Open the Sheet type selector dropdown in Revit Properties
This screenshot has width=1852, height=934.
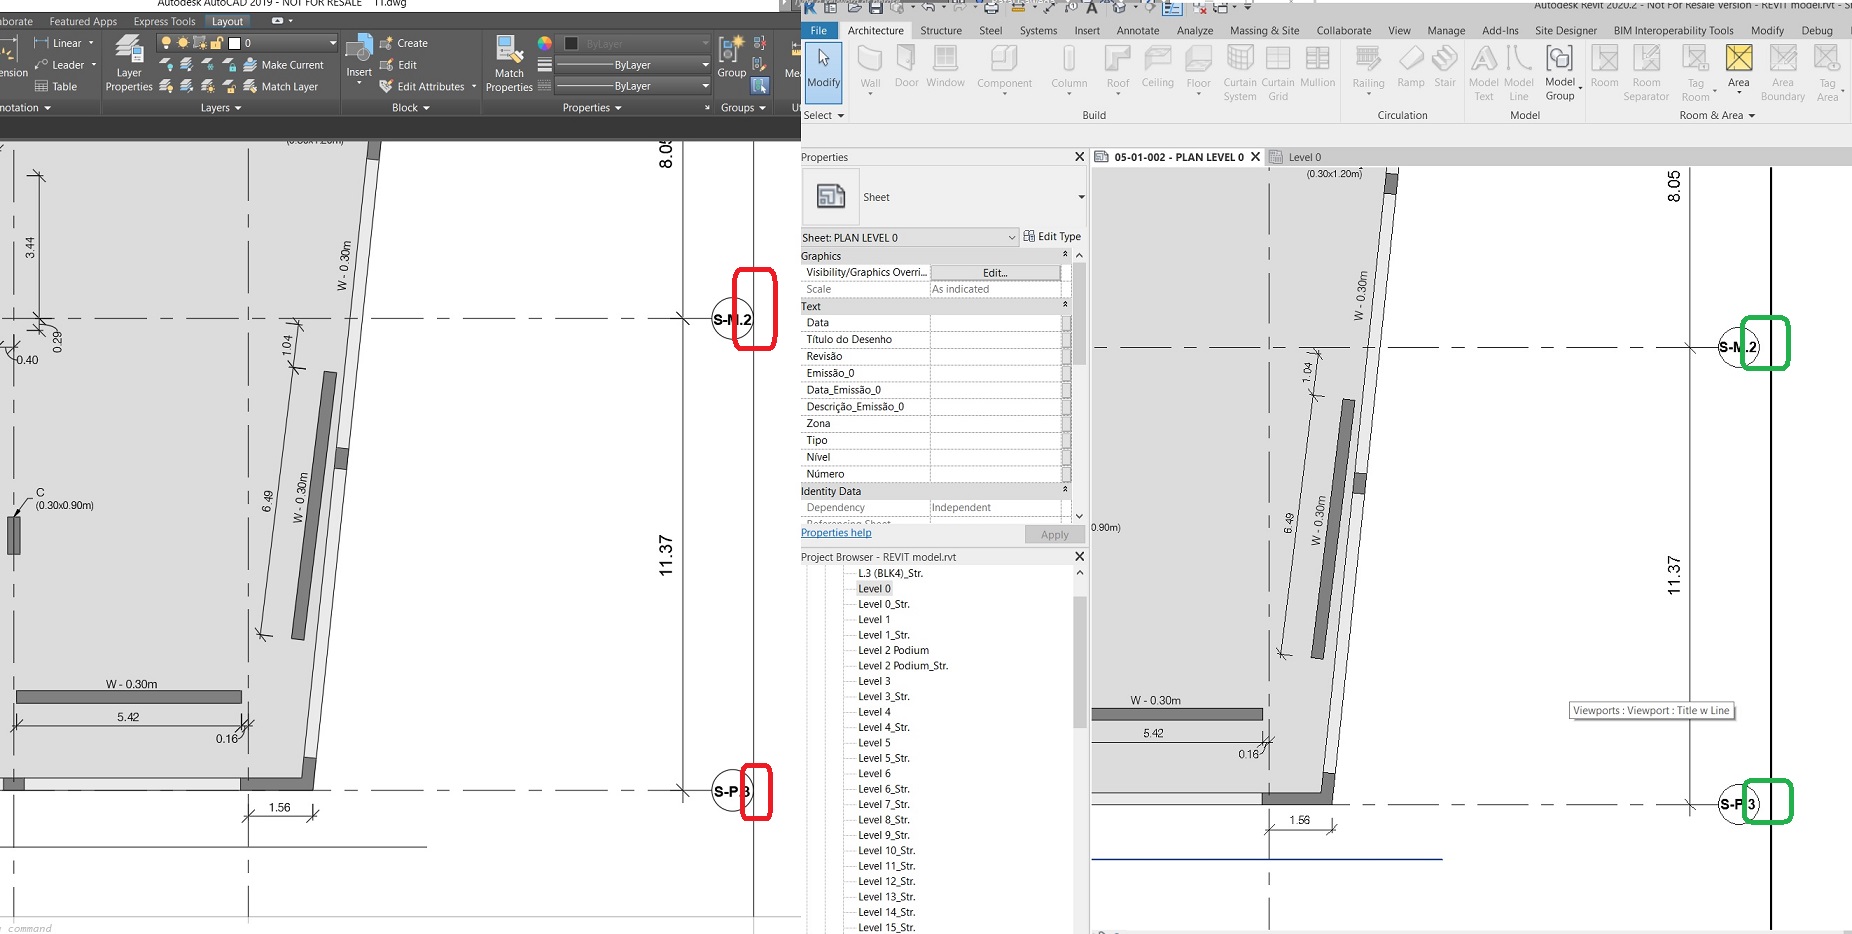pos(1080,197)
